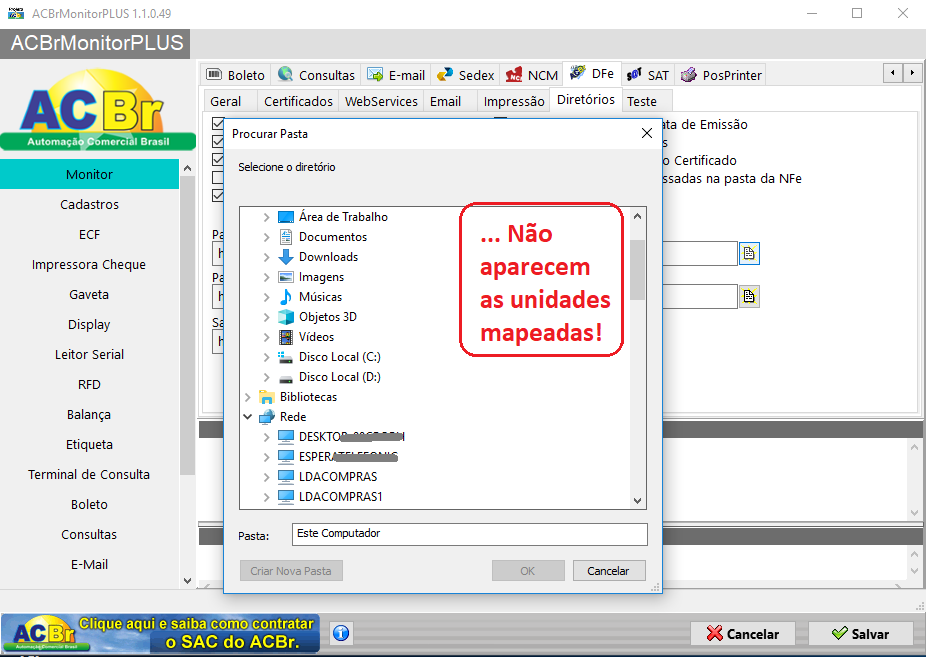This screenshot has height=657, width=926.
Task: Click the blue information icon beside the banner
Action: click(341, 633)
